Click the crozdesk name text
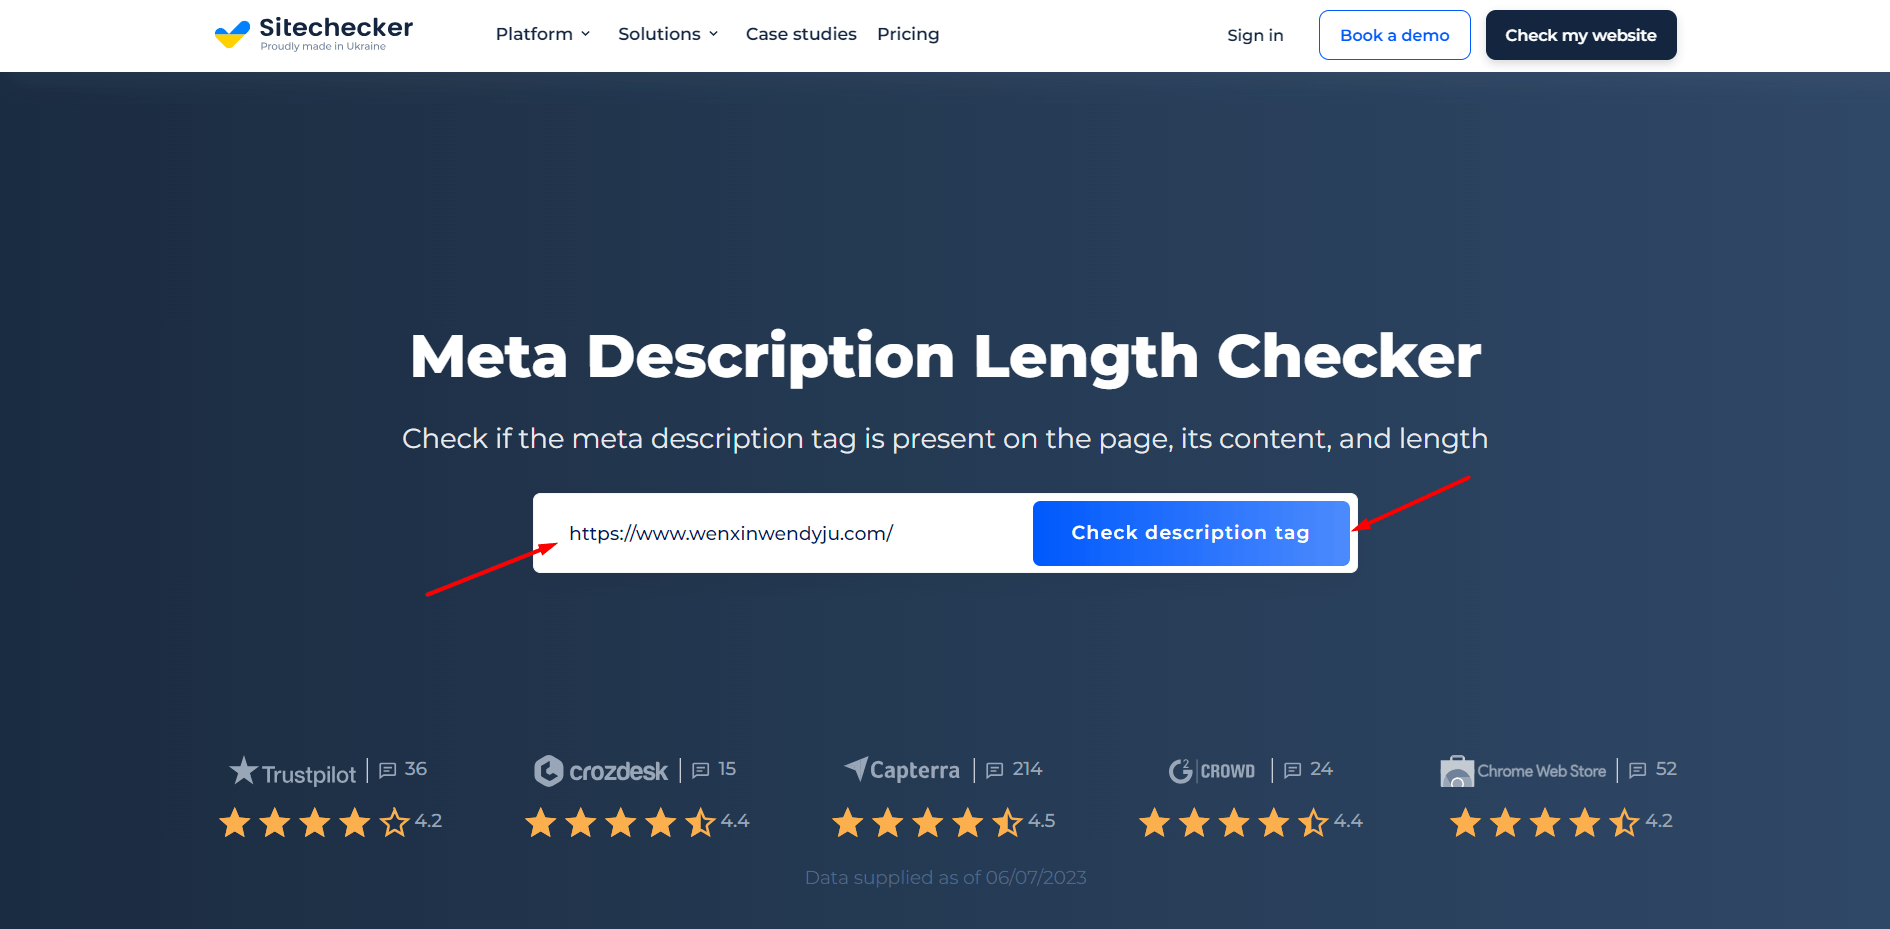 point(618,771)
